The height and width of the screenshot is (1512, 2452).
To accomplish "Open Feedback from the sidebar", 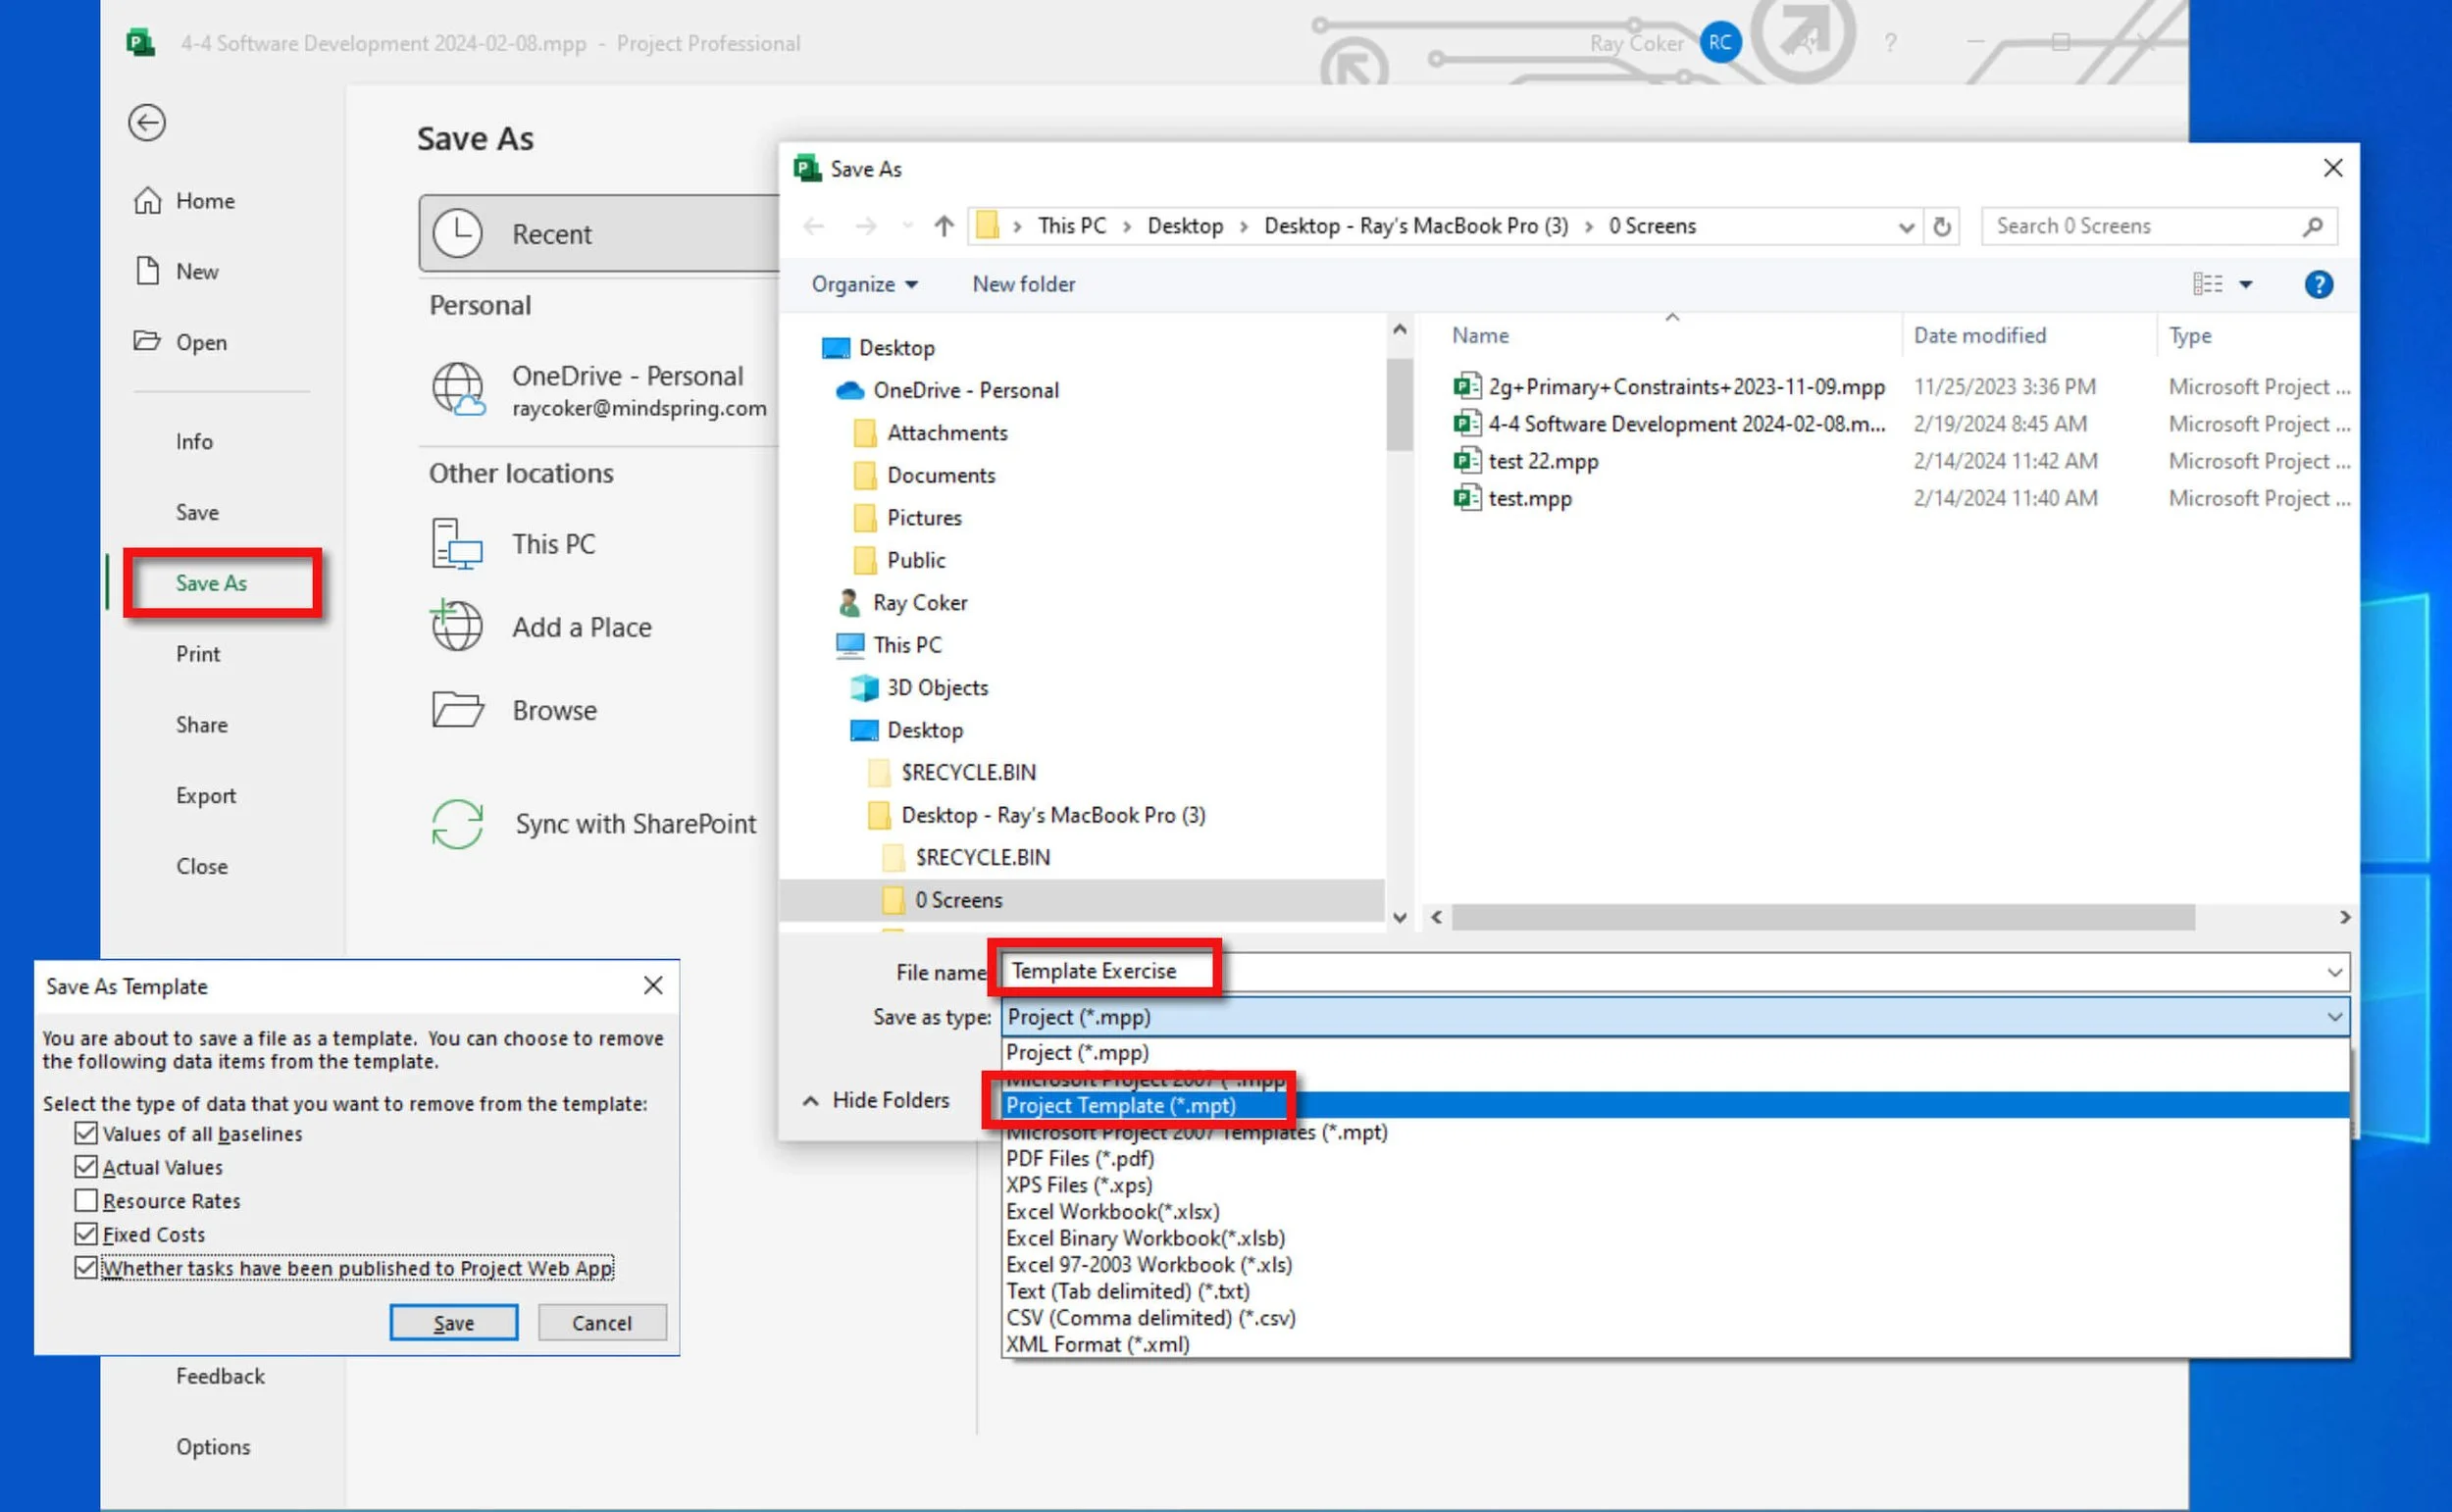I will (220, 1376).
